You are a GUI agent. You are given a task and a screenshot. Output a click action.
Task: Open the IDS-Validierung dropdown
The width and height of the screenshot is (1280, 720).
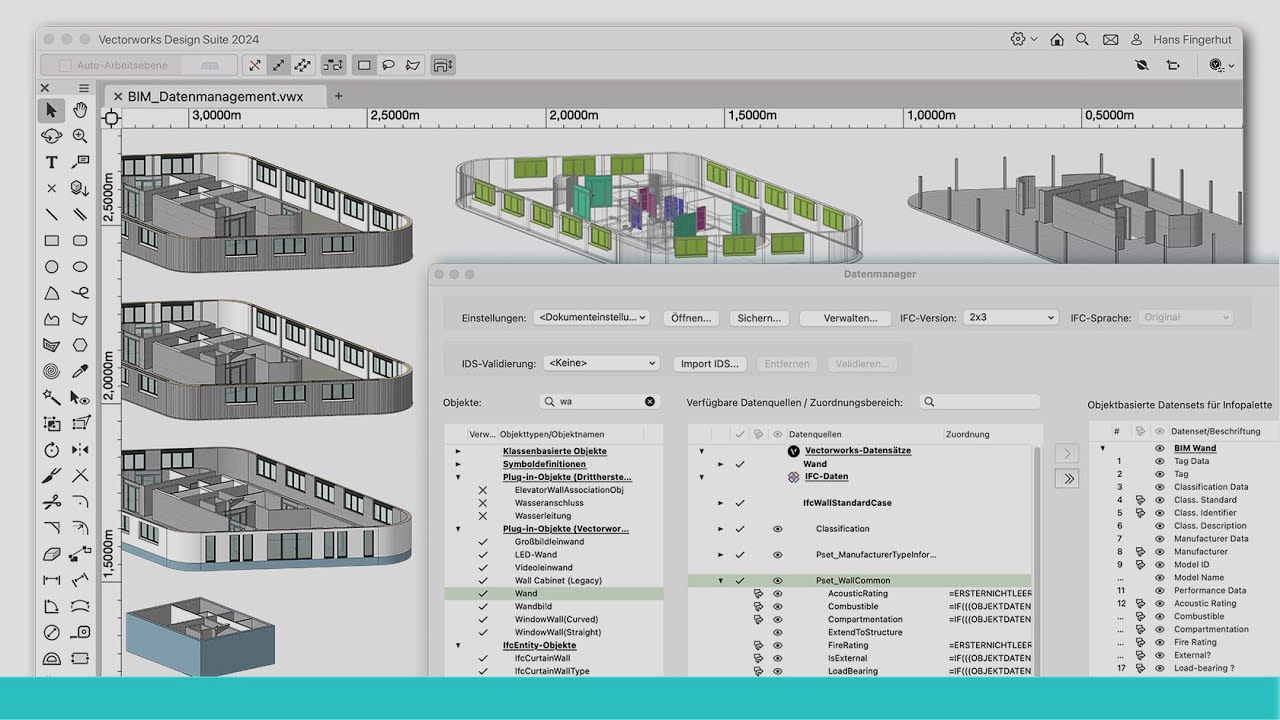602,363
